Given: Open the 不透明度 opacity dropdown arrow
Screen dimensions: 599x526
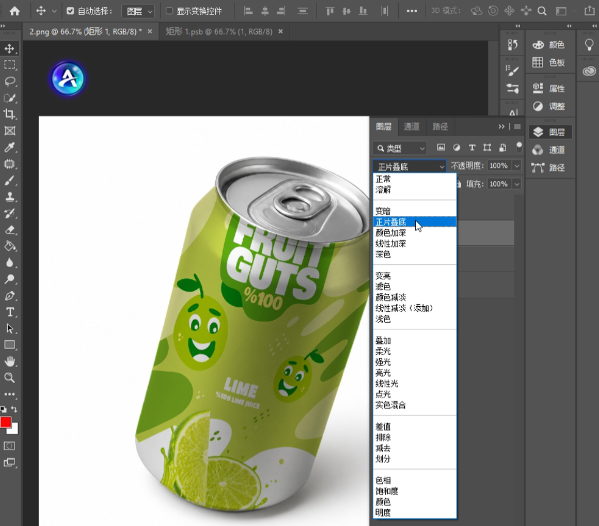Looking at the screenshot, I should pos(517,166).
